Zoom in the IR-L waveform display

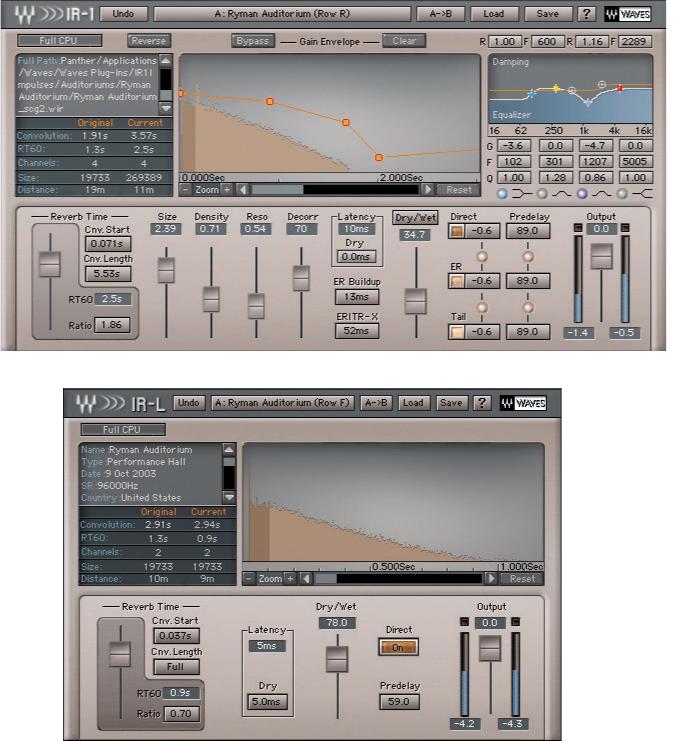tap(290, 578)
